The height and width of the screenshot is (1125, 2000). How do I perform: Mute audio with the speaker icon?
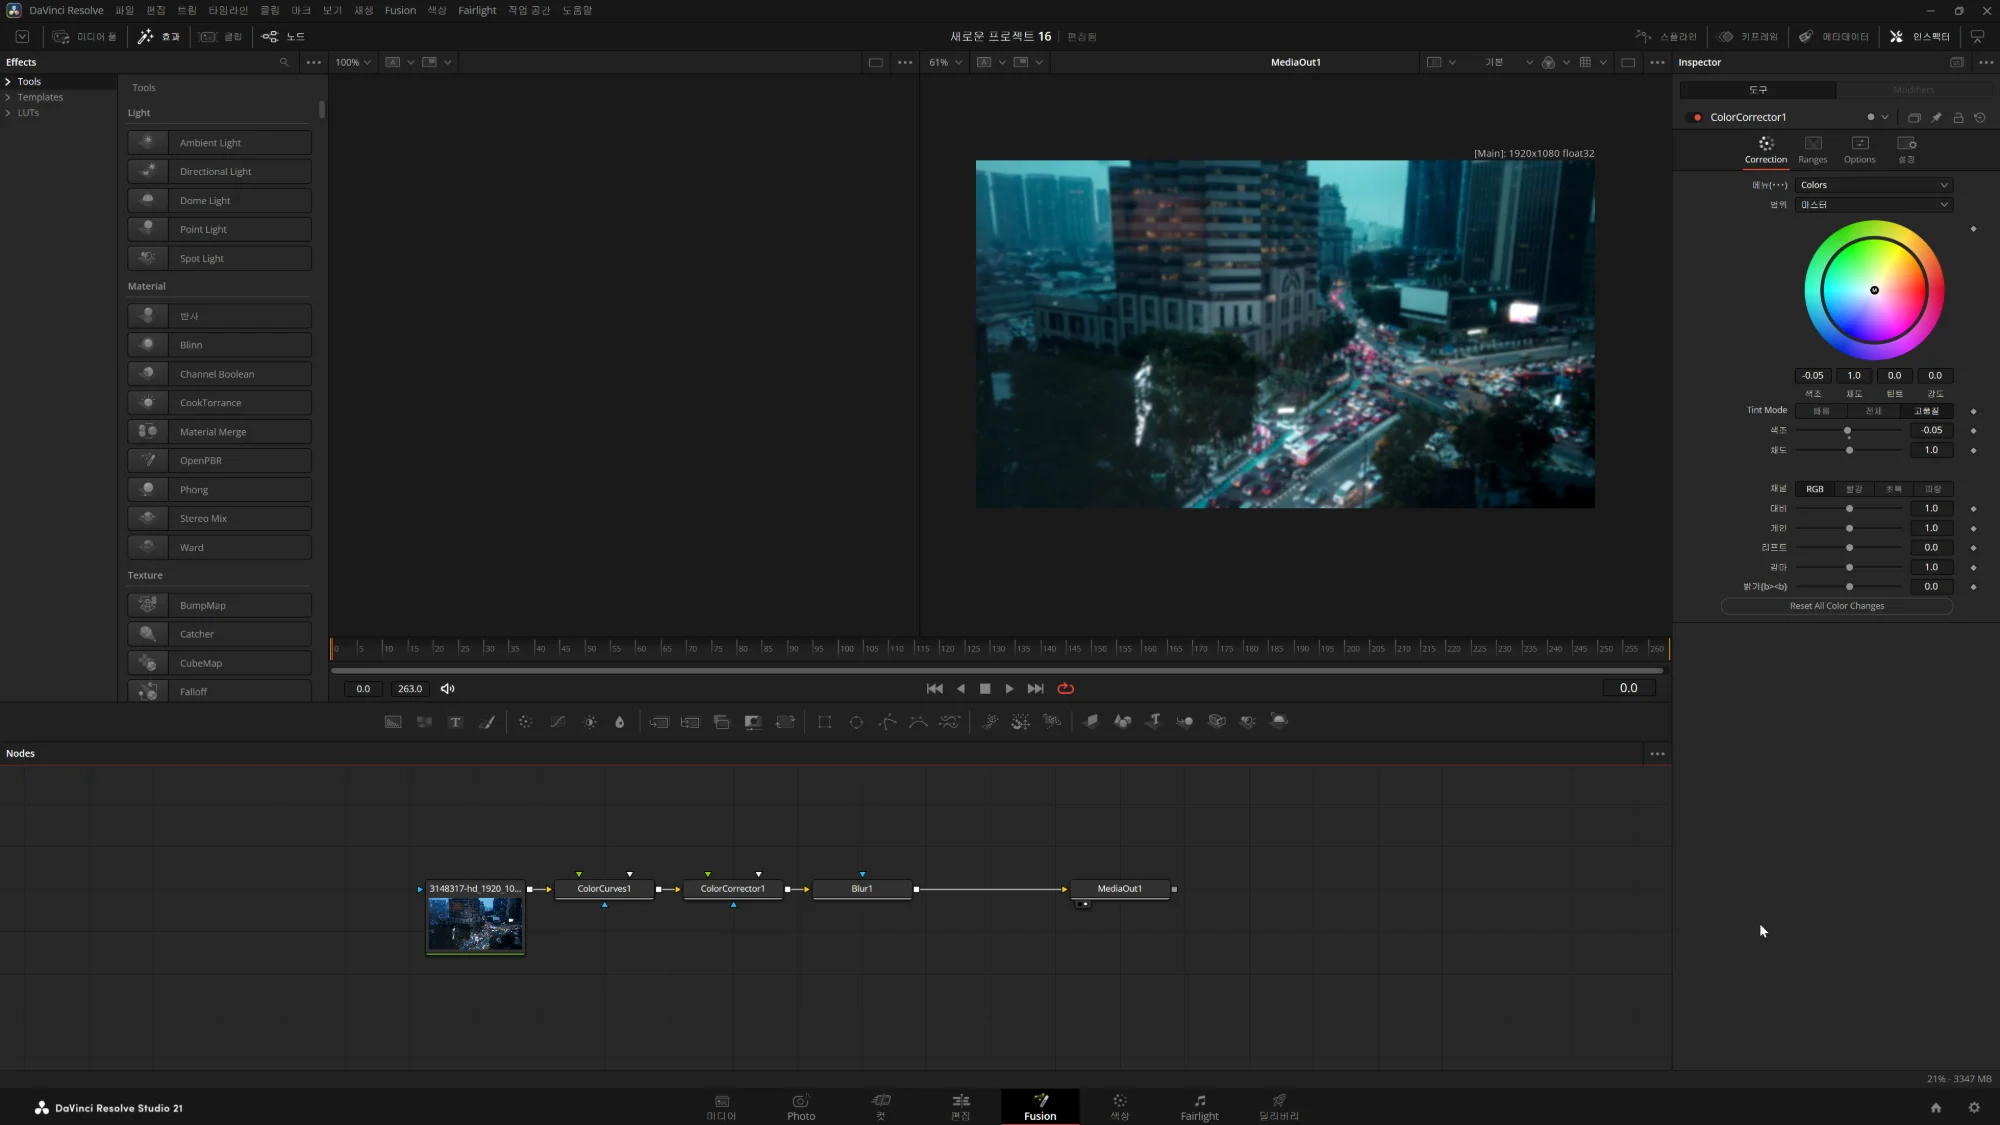point(447,688)
